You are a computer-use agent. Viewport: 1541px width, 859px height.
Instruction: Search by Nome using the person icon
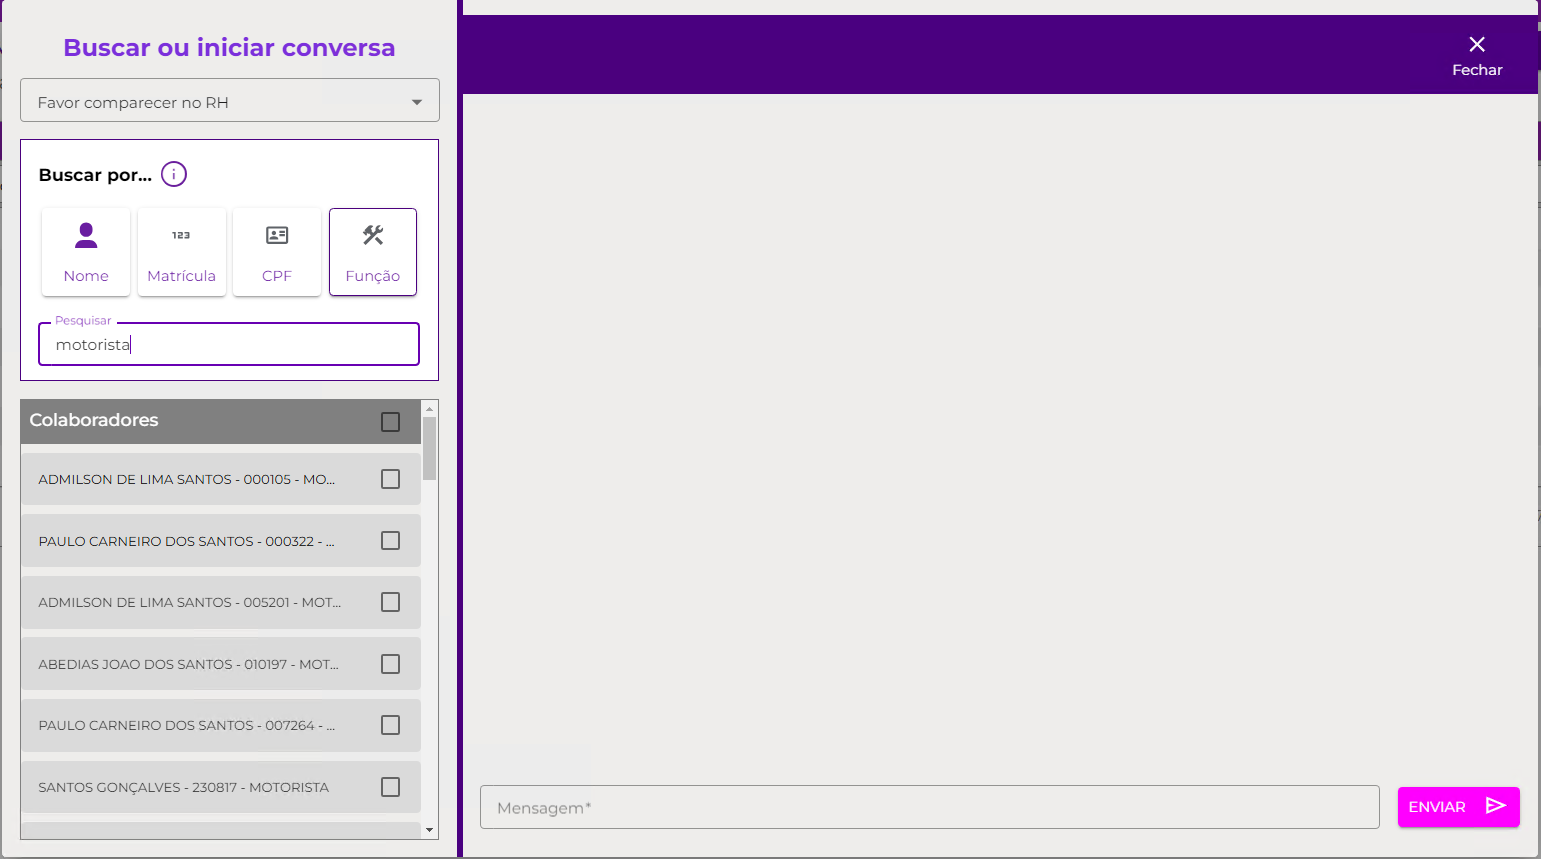pos(86,252)
